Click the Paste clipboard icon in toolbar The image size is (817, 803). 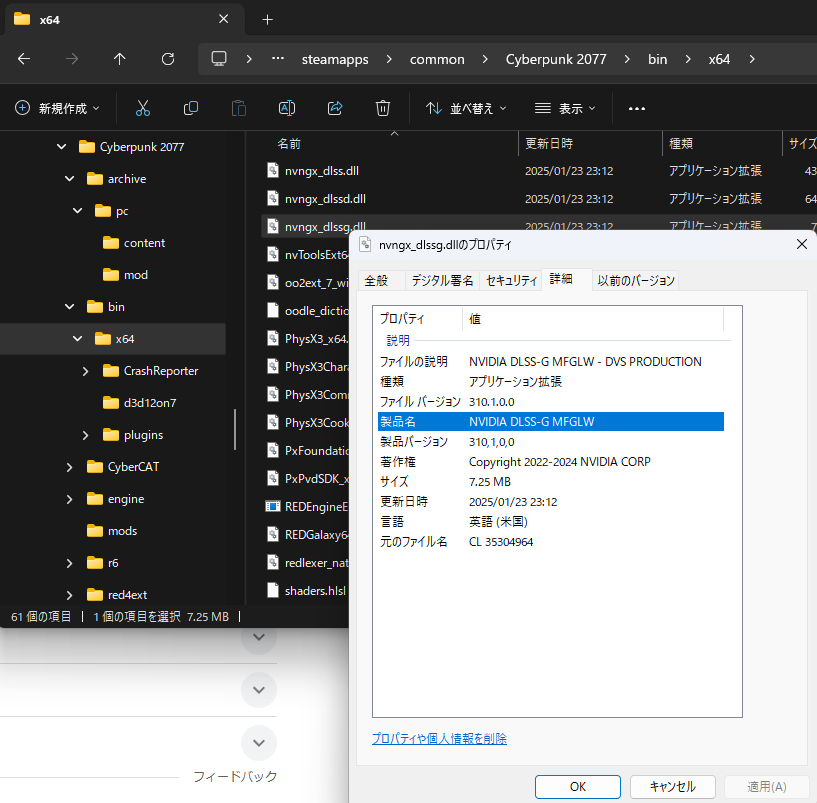click(x=239, y=108)
